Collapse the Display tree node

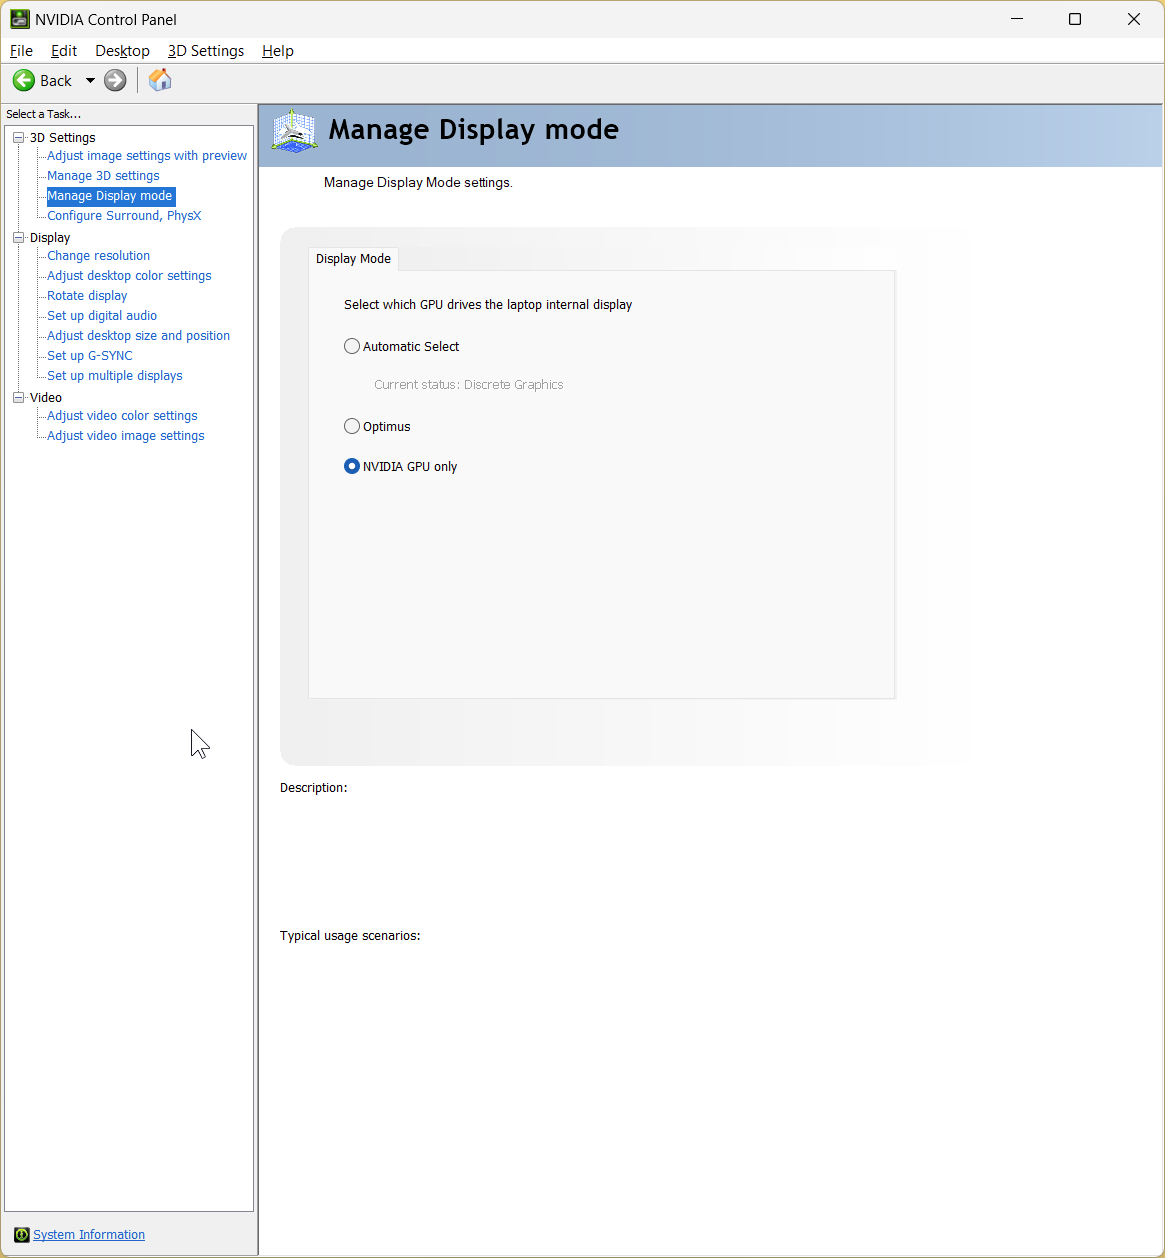pyautogui.click(x=18, y=238)
